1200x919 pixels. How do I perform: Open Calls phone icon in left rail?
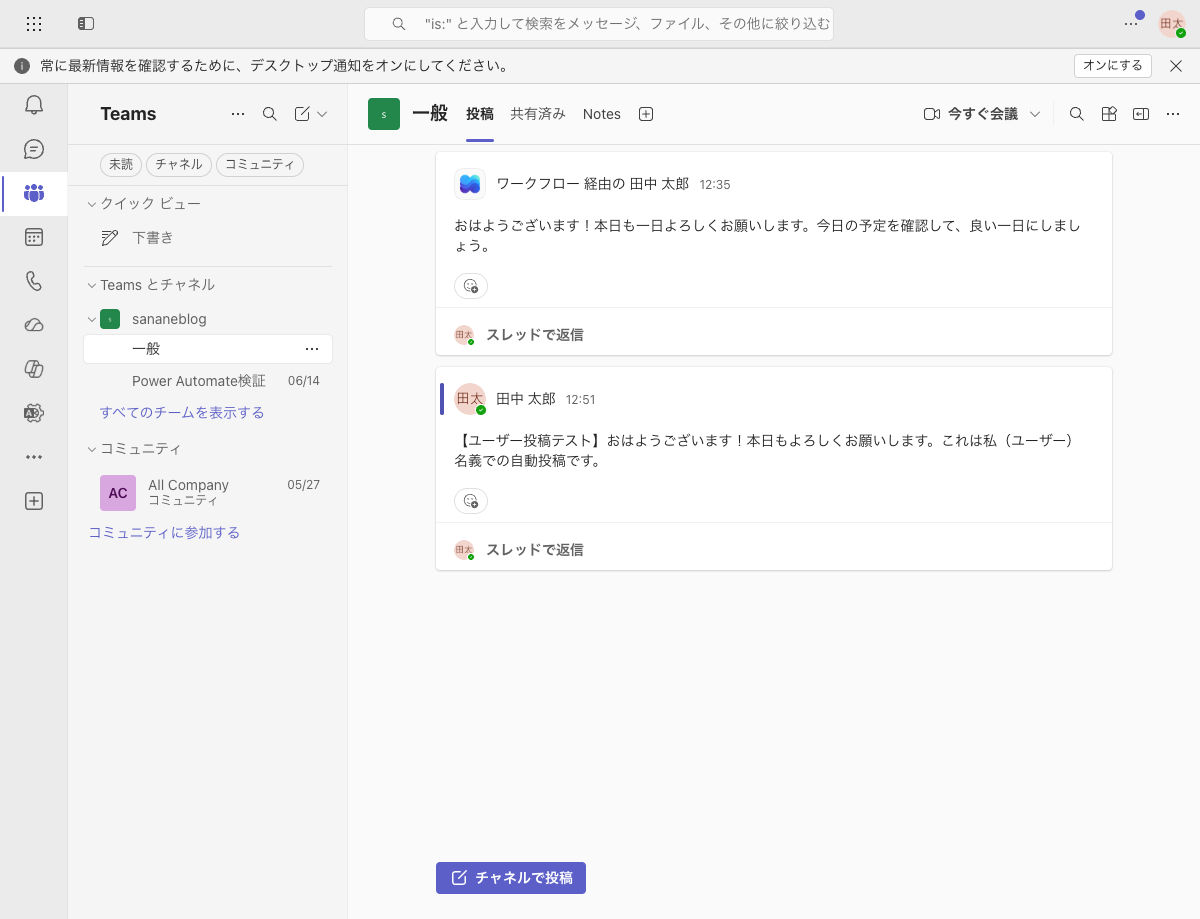pyautogui.click(x=34, y=281)
